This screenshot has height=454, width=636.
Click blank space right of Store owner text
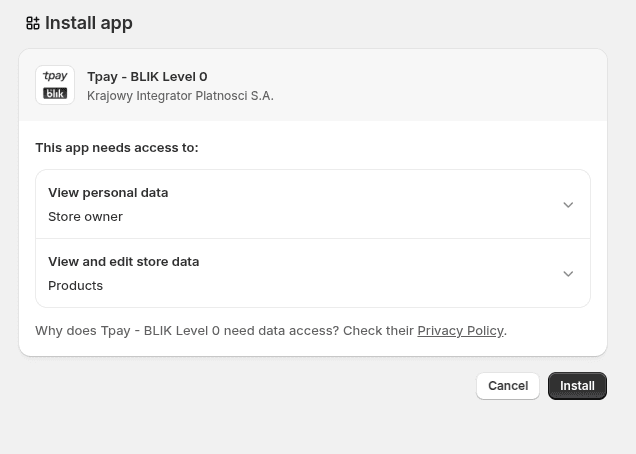click(x=330, y=216)
